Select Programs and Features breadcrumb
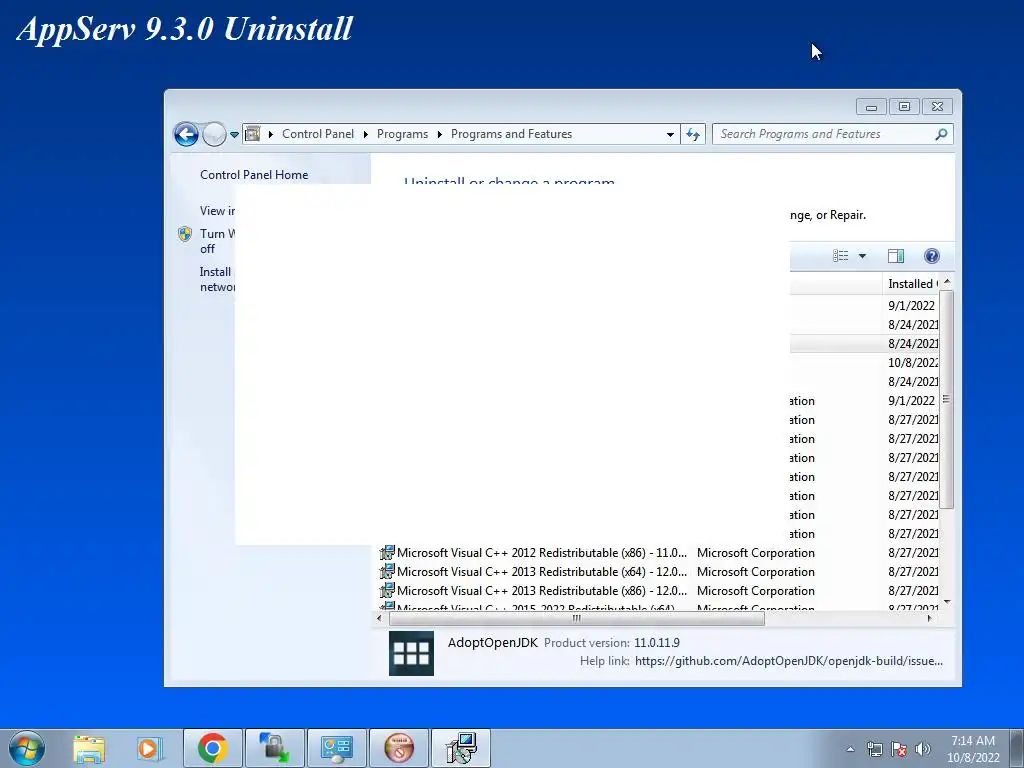The width and height of the screenshot is (1024, 768). tap(511, 134)
